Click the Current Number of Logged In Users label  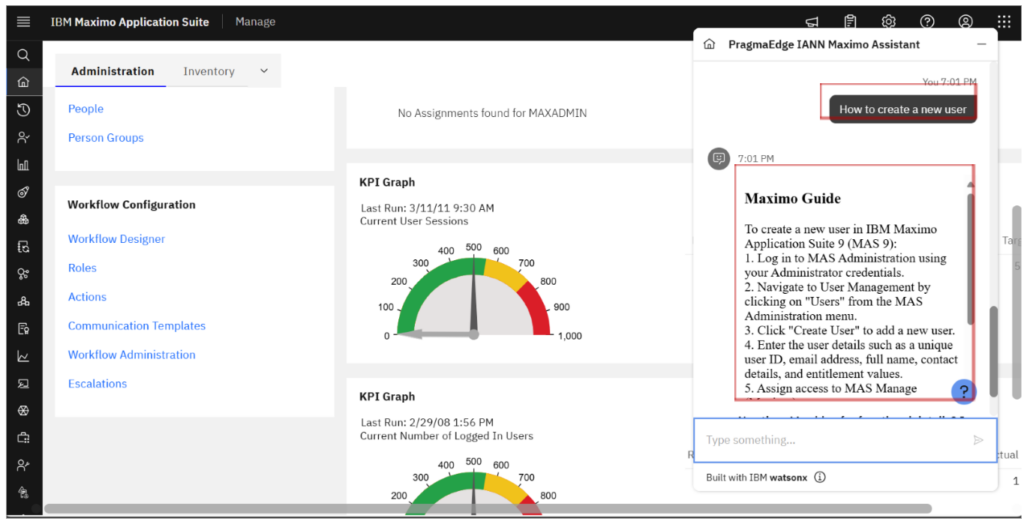point(446,436)
